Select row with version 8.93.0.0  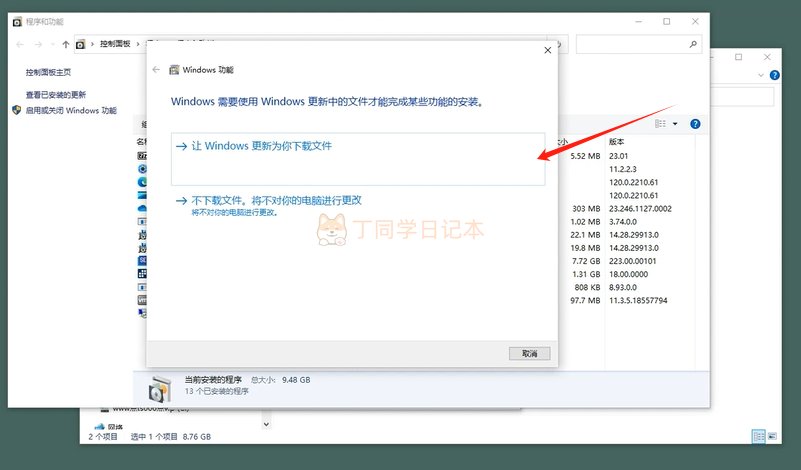pyautogui.click(x=623, y=287)
